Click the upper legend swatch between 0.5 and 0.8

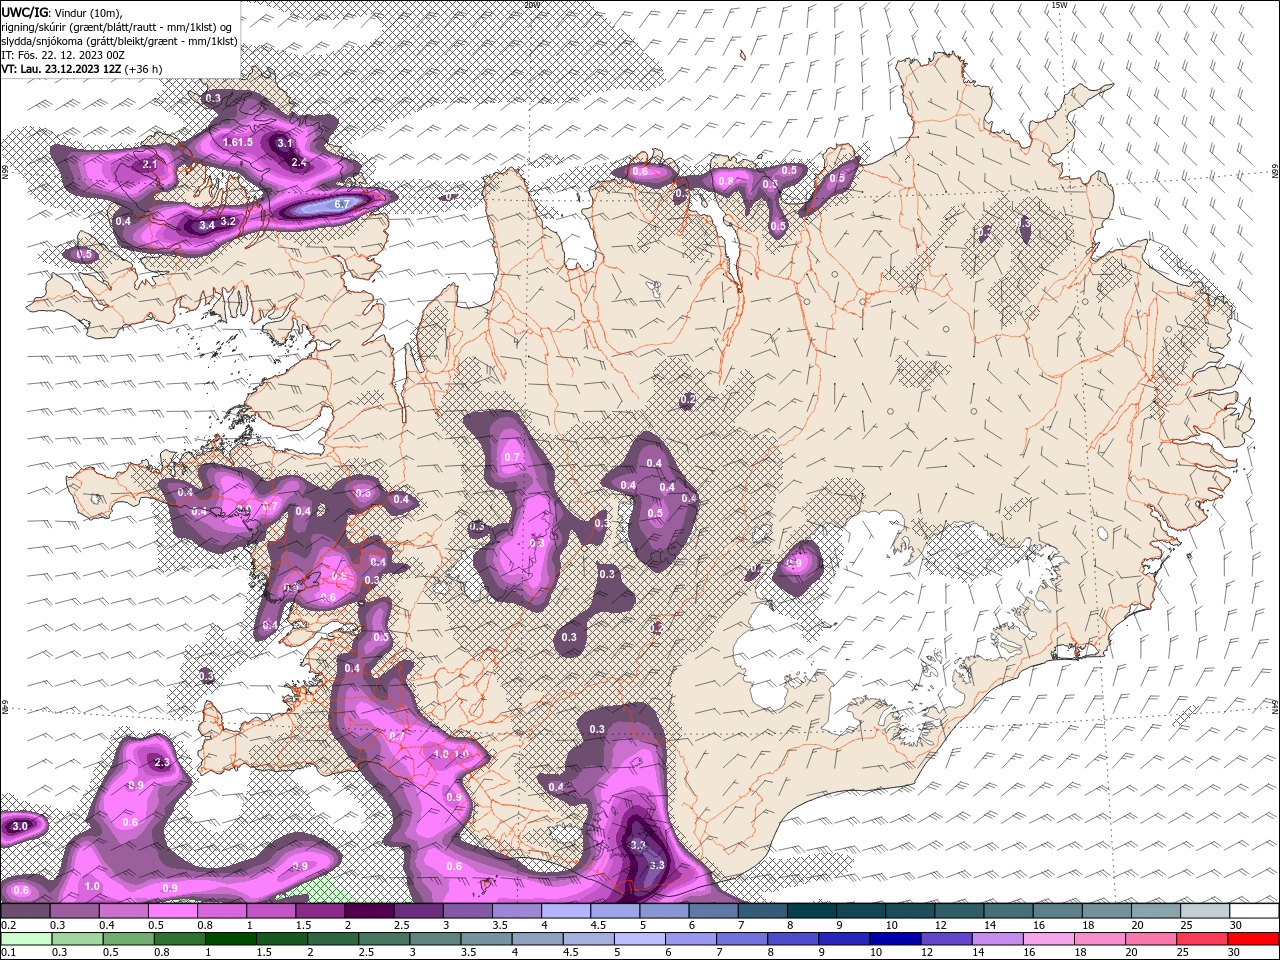click(x=172, y=910)
